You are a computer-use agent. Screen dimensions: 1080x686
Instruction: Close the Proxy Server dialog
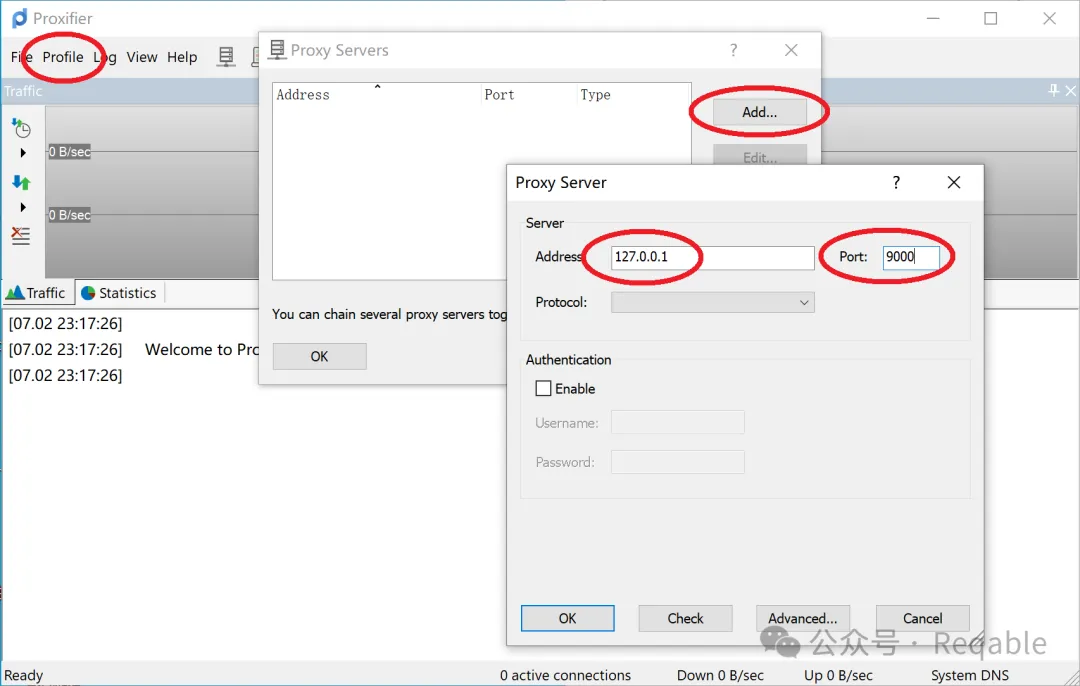(954, 183)
